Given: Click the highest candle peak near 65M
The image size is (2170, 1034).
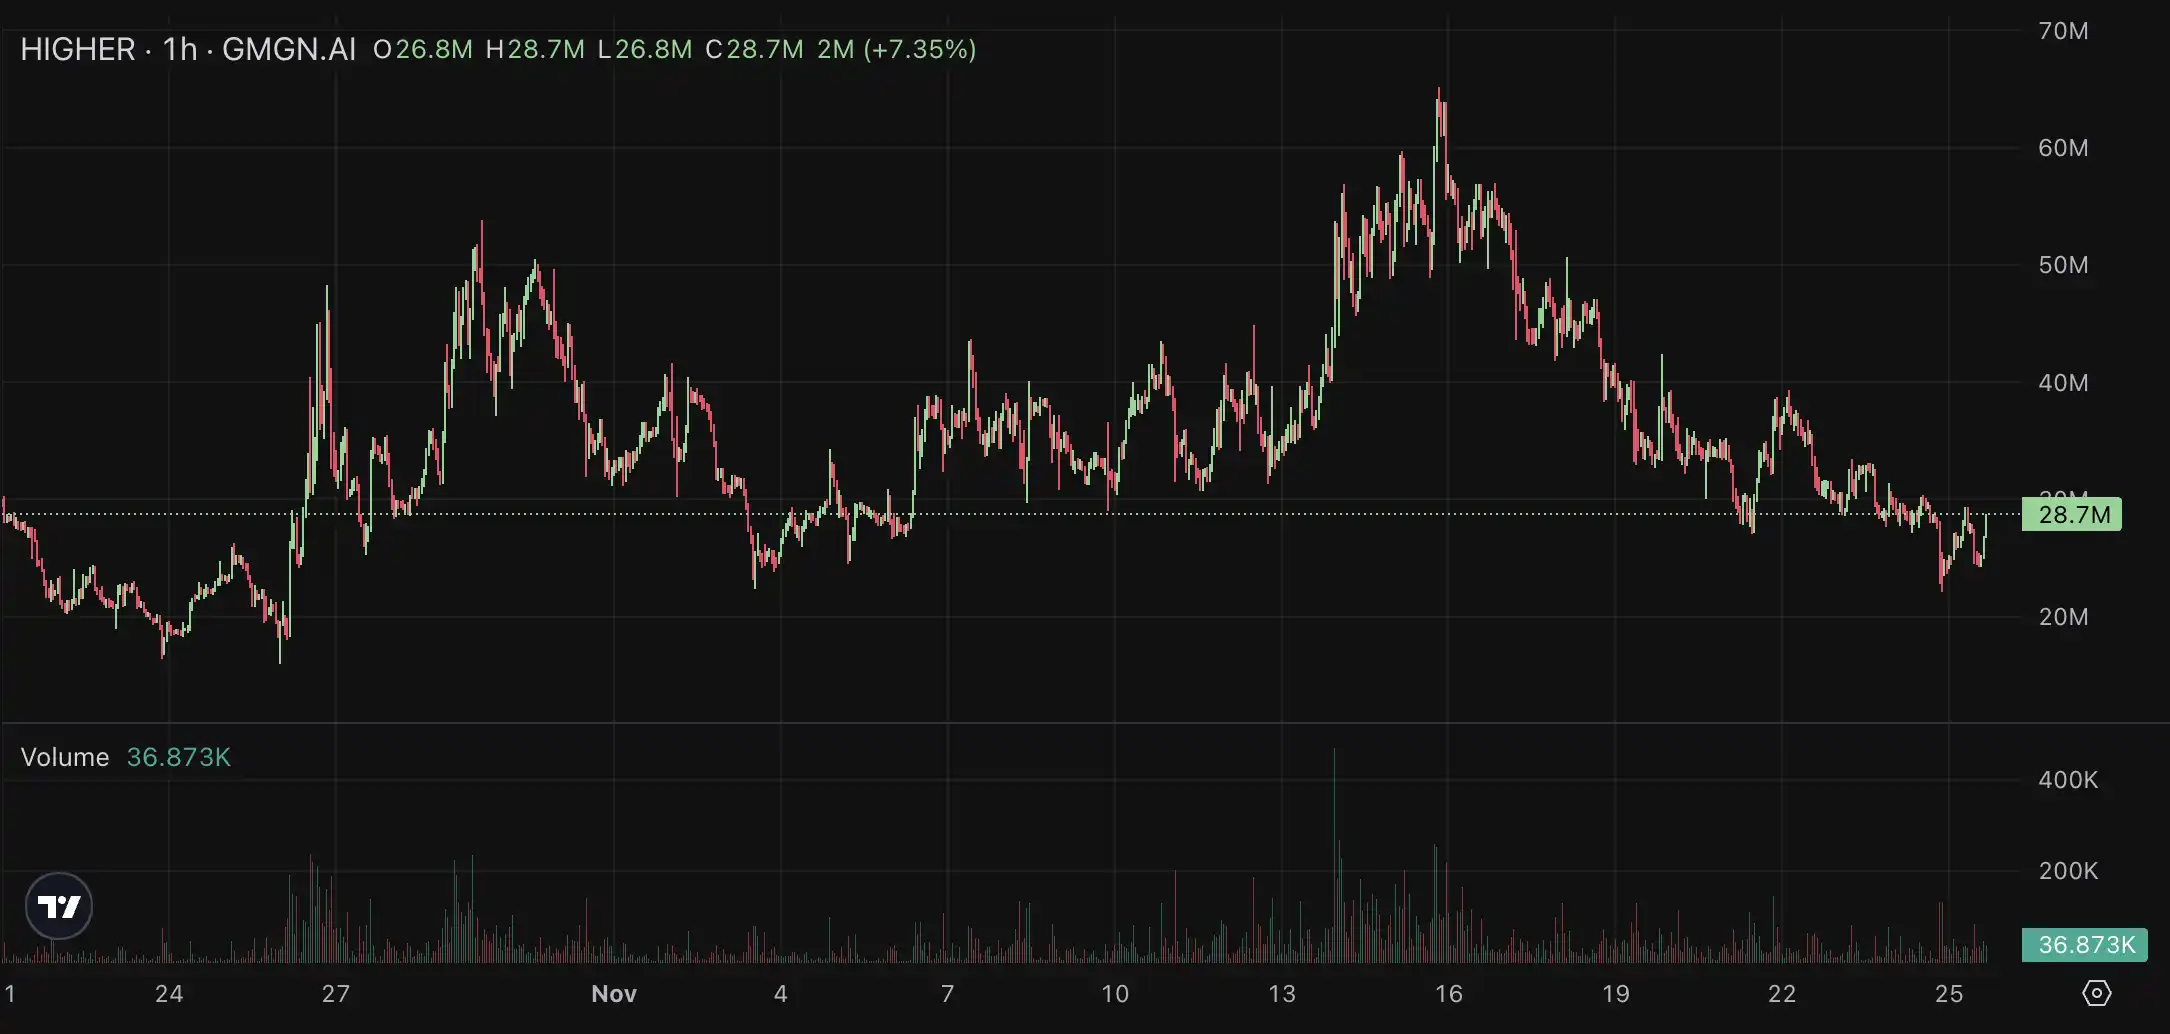Looking at the screenshot, I should tap(1439, 92).
